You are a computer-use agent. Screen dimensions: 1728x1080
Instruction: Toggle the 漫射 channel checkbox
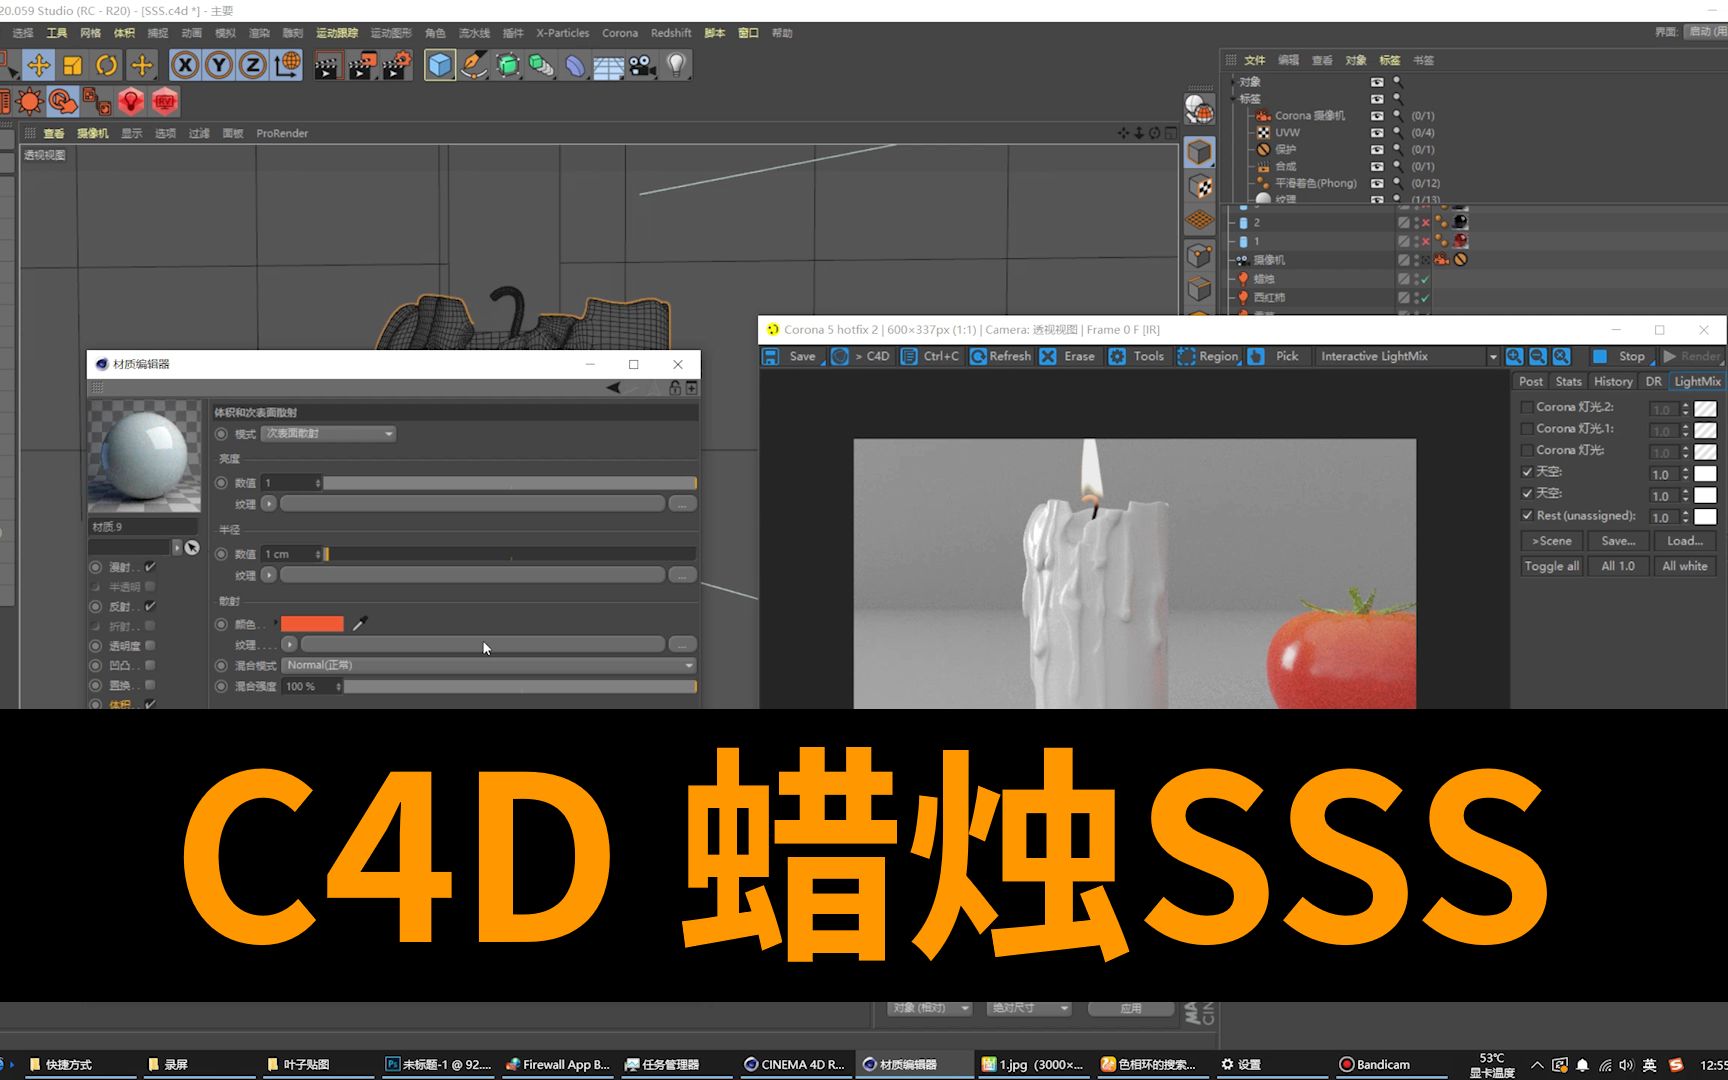(150, 567)
